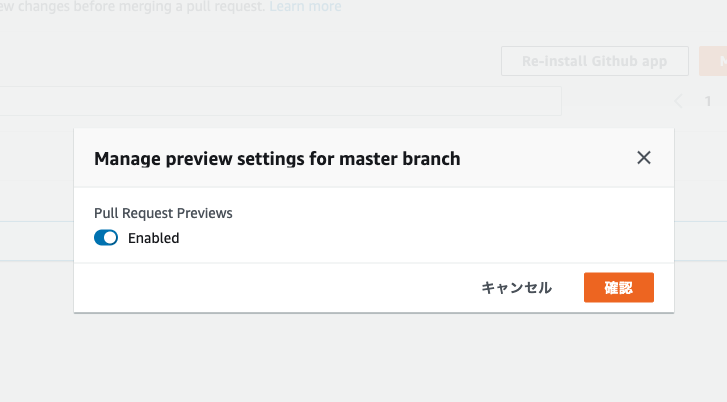
Task: Click the Pull Request Previews label
Action: (x=163, y=213)
